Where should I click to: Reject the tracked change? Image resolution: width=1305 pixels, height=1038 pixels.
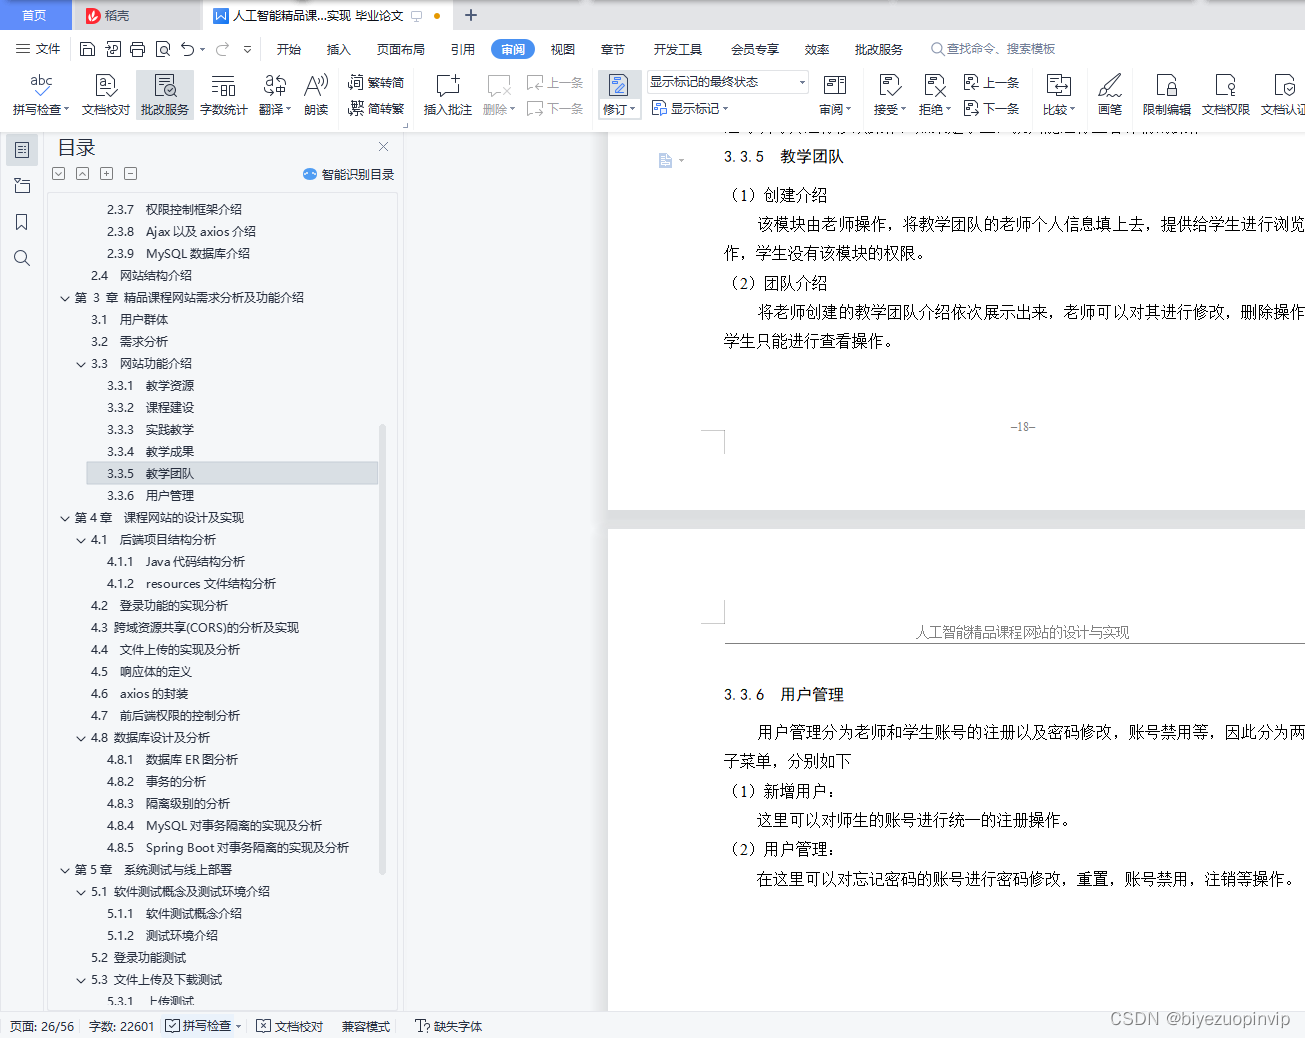click(935, 95)
